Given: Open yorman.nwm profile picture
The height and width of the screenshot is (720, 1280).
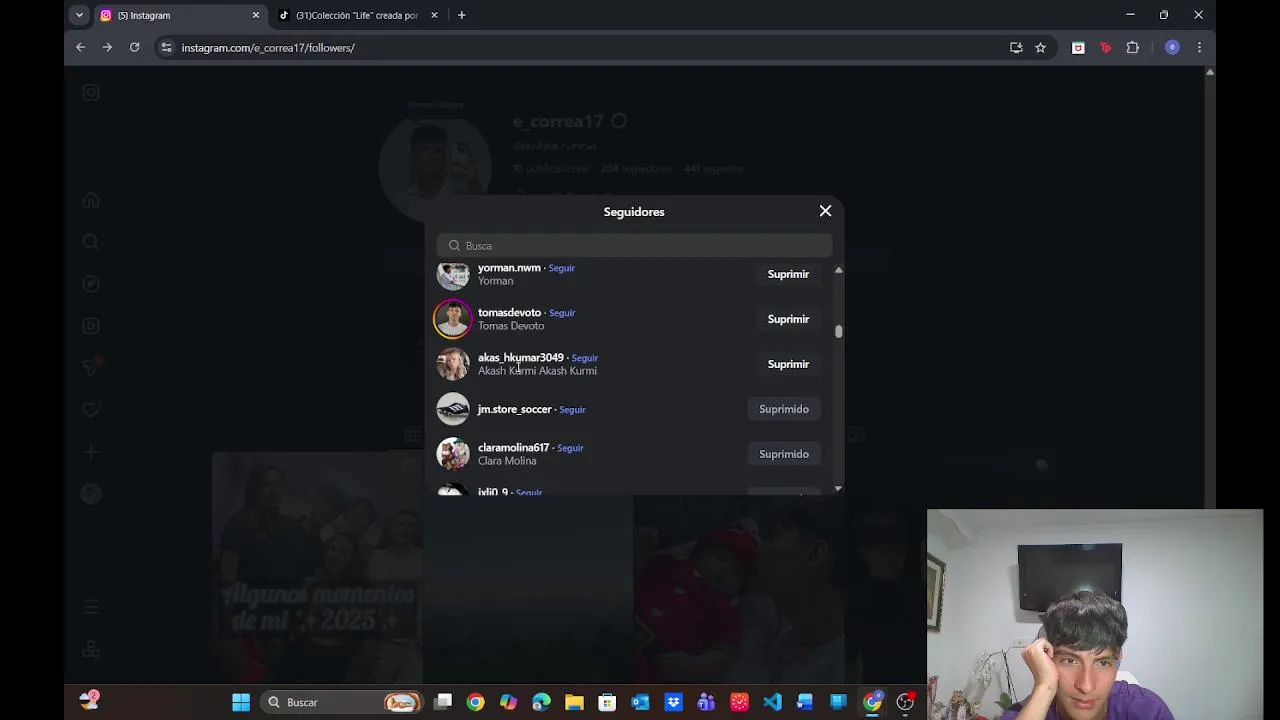Looking at the screenshot, I should (x=453, y=274).
